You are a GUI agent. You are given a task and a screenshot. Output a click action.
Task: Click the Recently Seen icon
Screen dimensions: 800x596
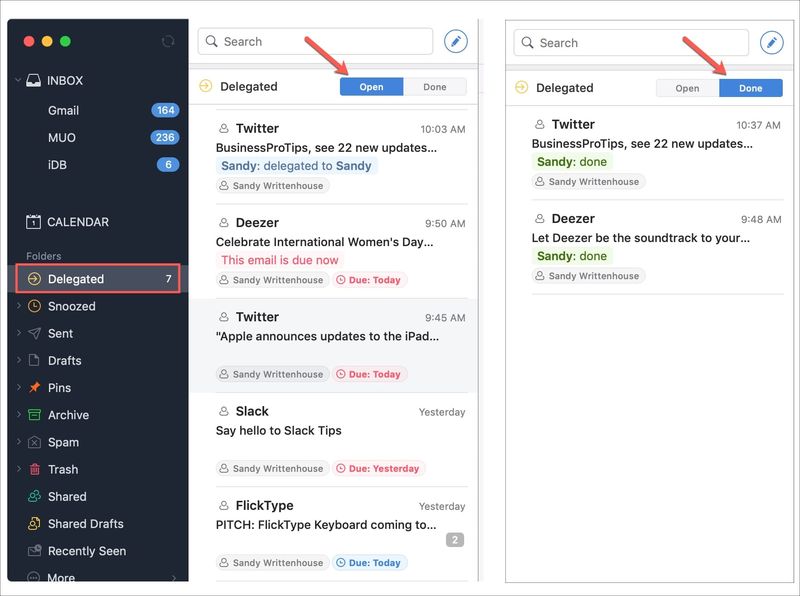[x=34, y=551]
